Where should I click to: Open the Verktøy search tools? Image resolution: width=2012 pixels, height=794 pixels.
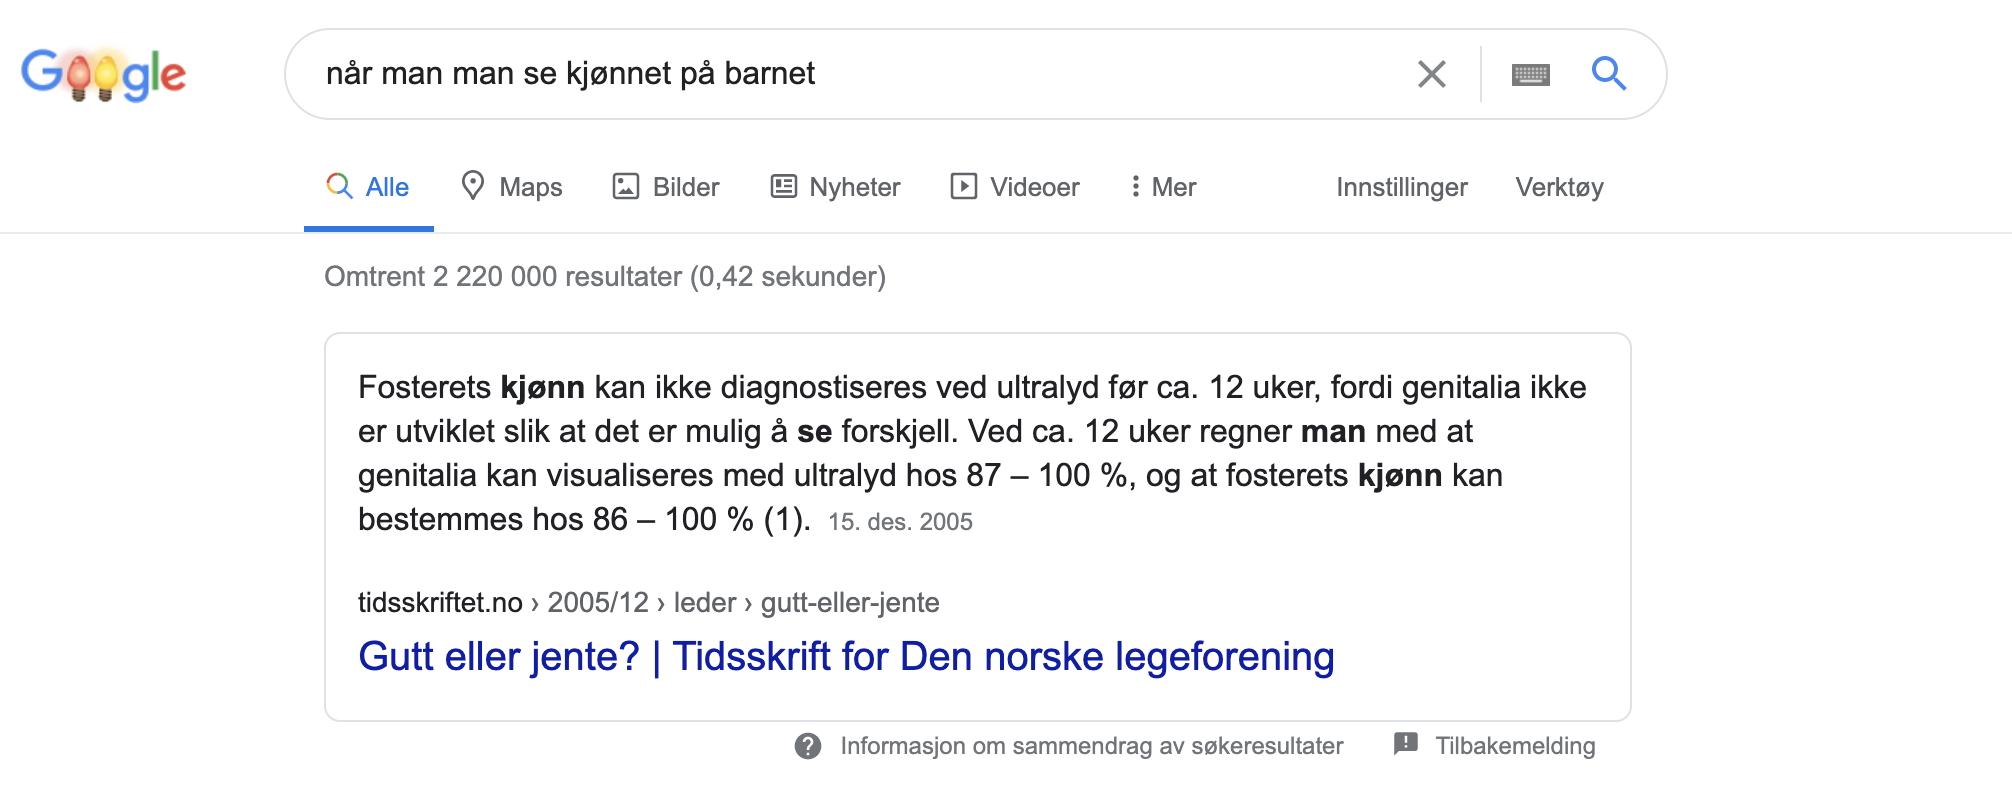1558,187
